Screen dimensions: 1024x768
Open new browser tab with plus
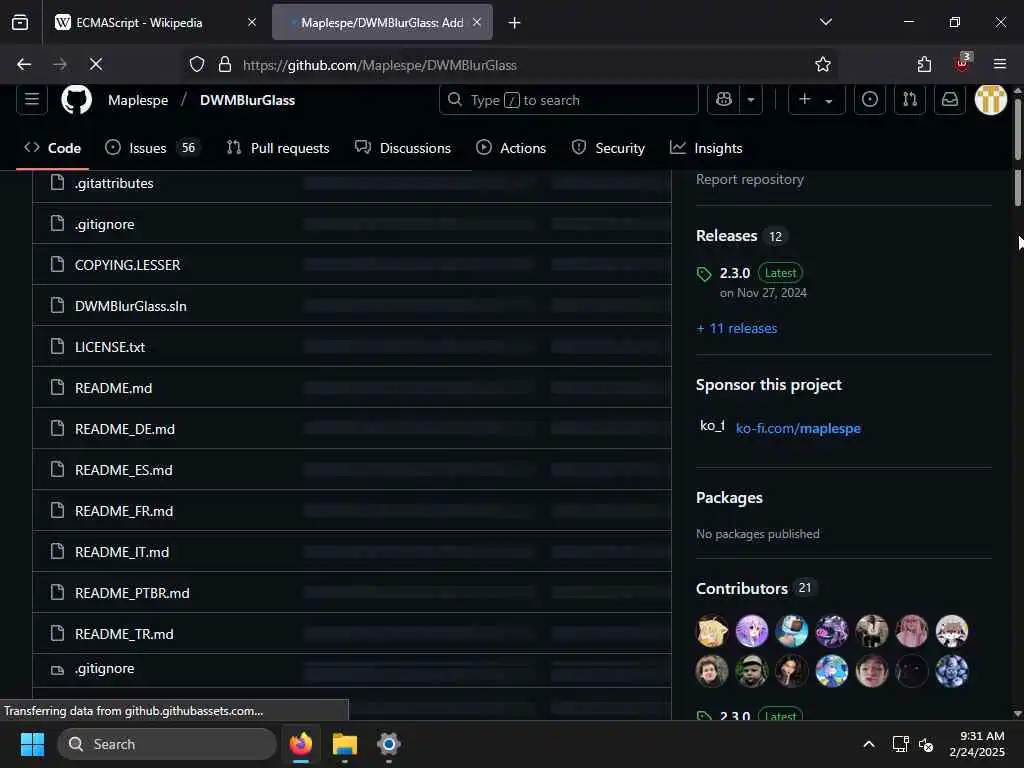click(514, 23)
